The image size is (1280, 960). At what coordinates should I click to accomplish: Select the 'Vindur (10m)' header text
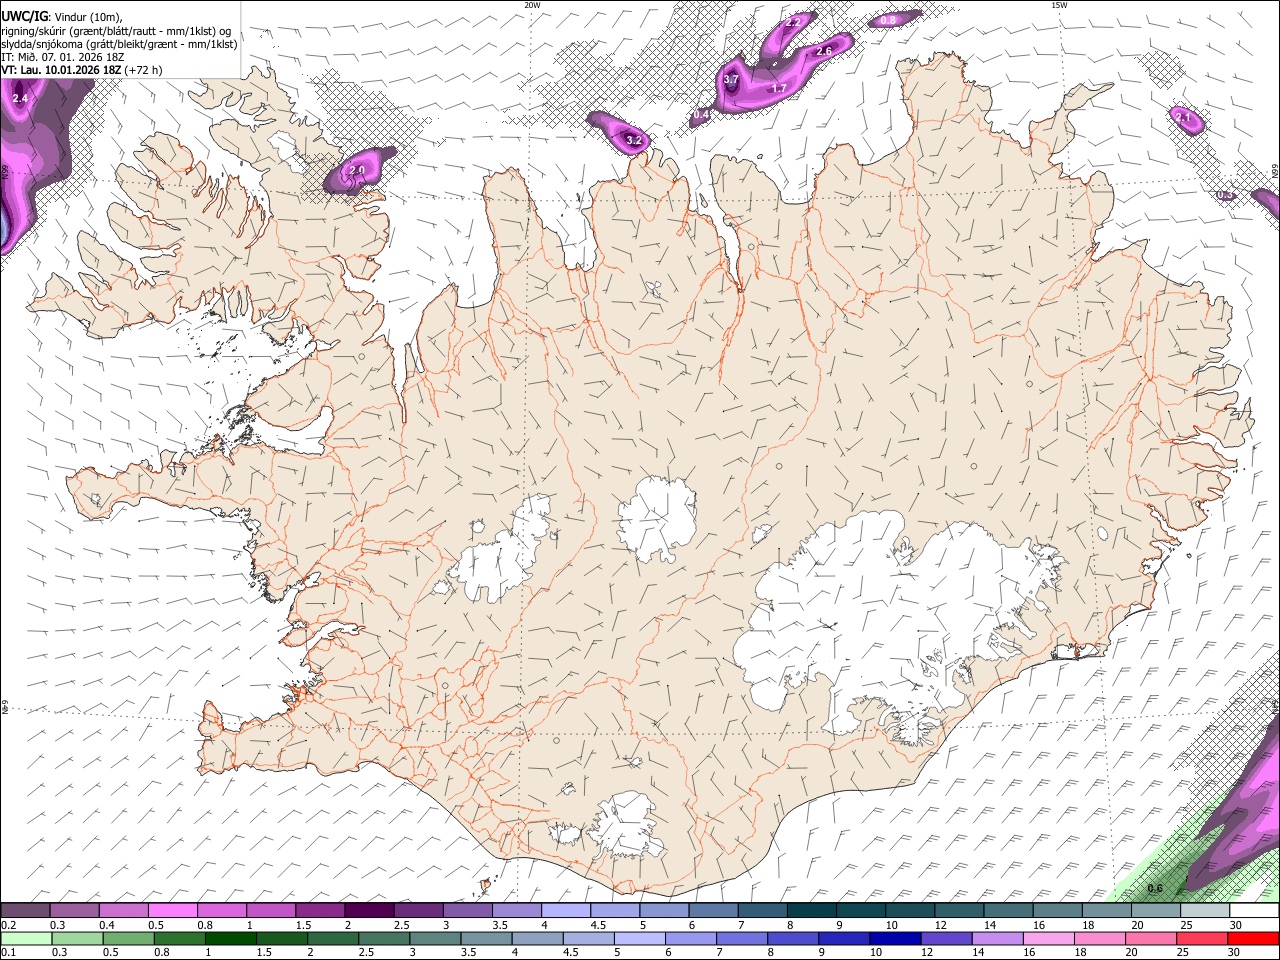point(86,17)
